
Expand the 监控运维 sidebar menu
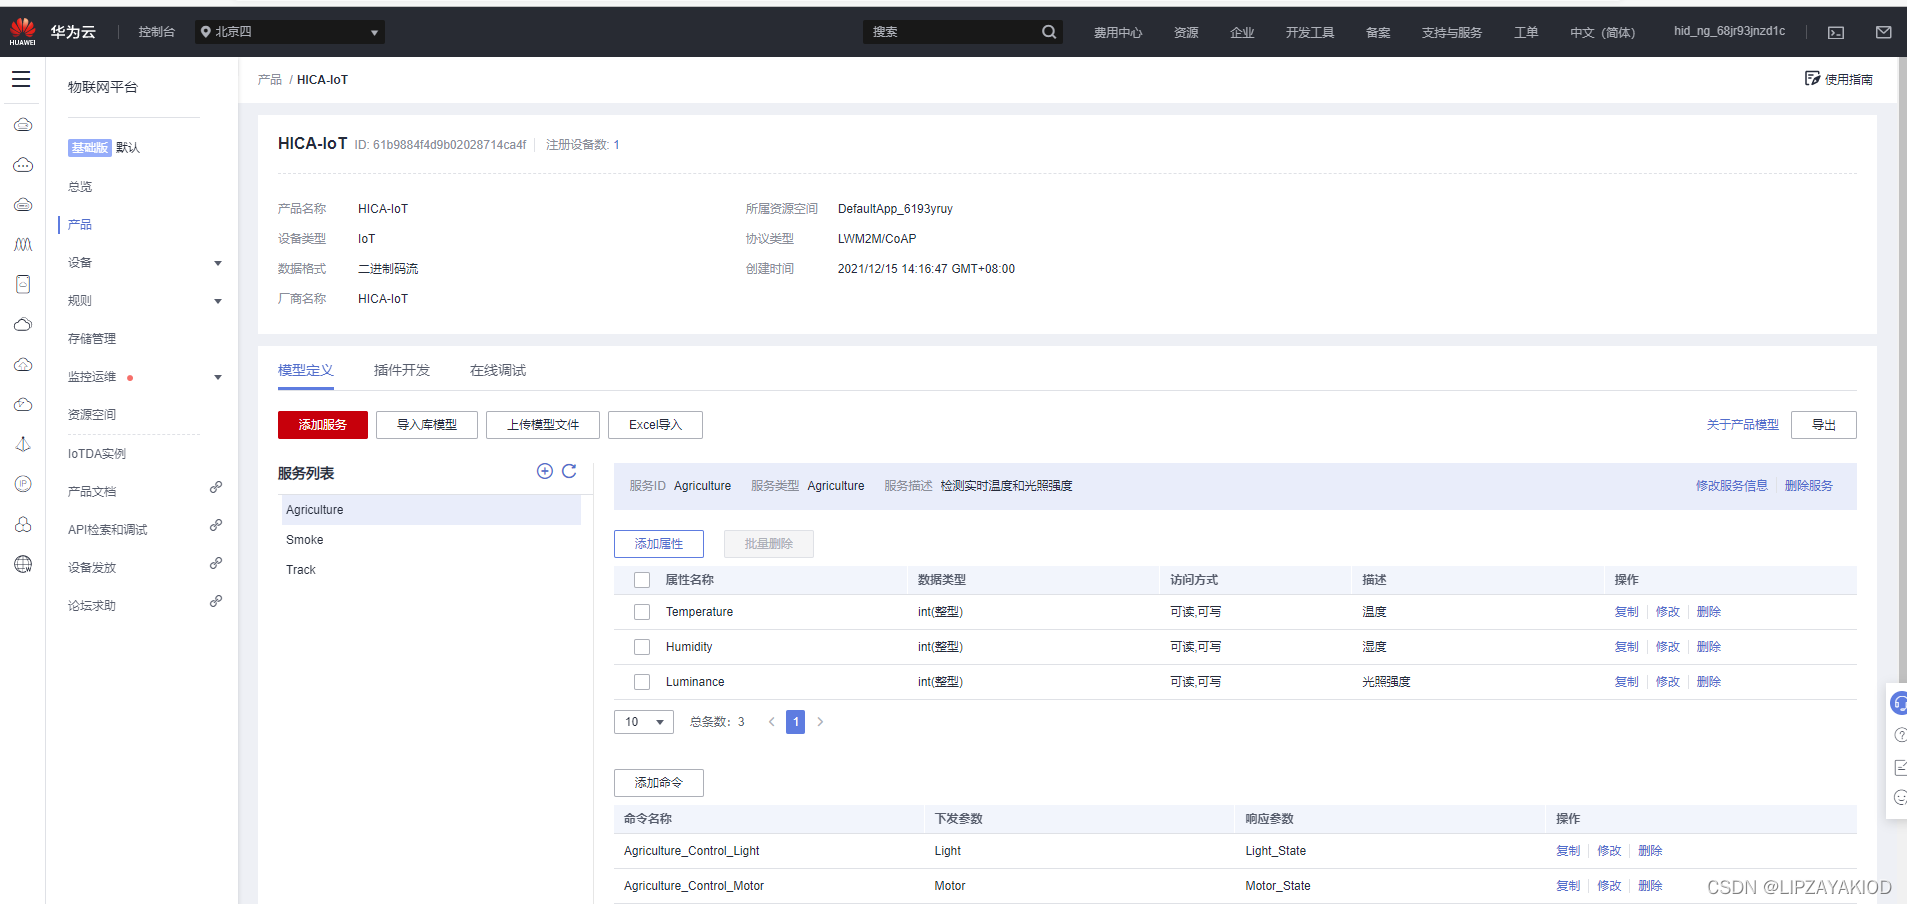click(x=218, y=377)
